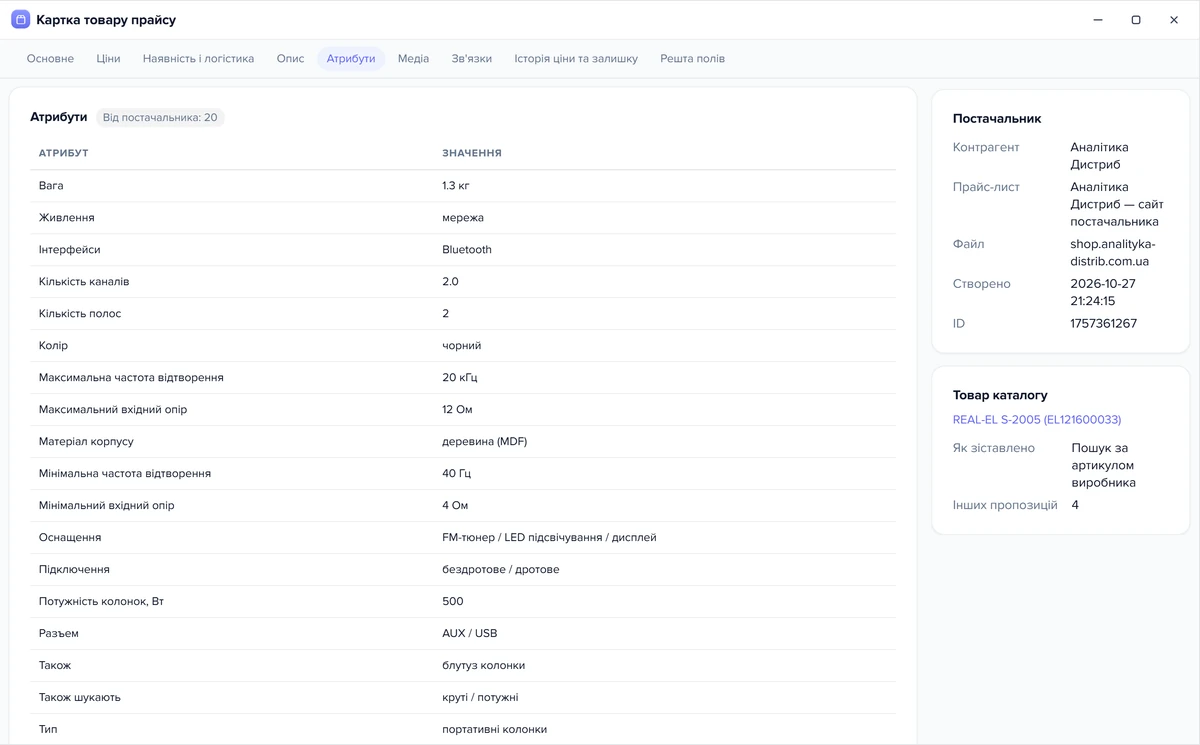Select the Кількість полос attribute name

pyautogui.click(x=80, y=314)
